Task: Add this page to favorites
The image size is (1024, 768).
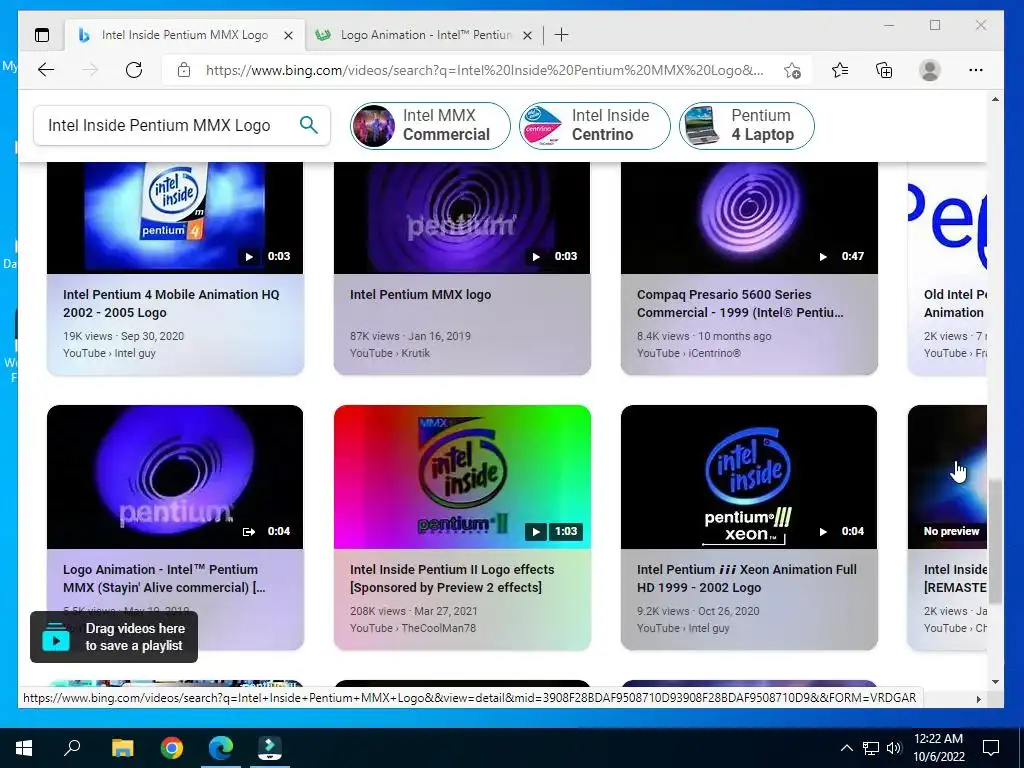Action: pos(792,71)
